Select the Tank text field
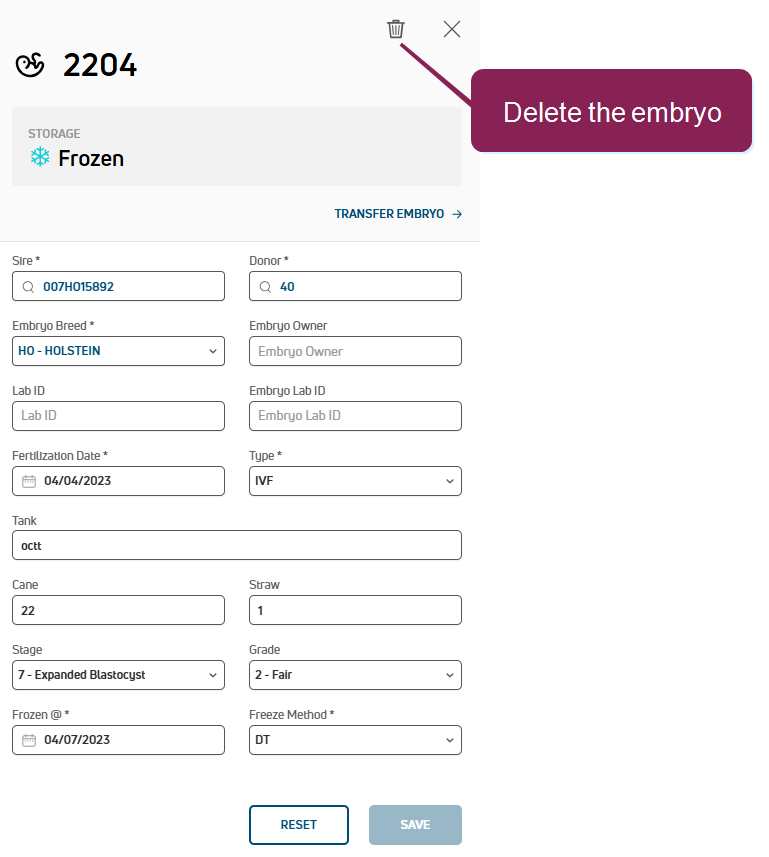The image size is (769, 857). click(237, 546)
